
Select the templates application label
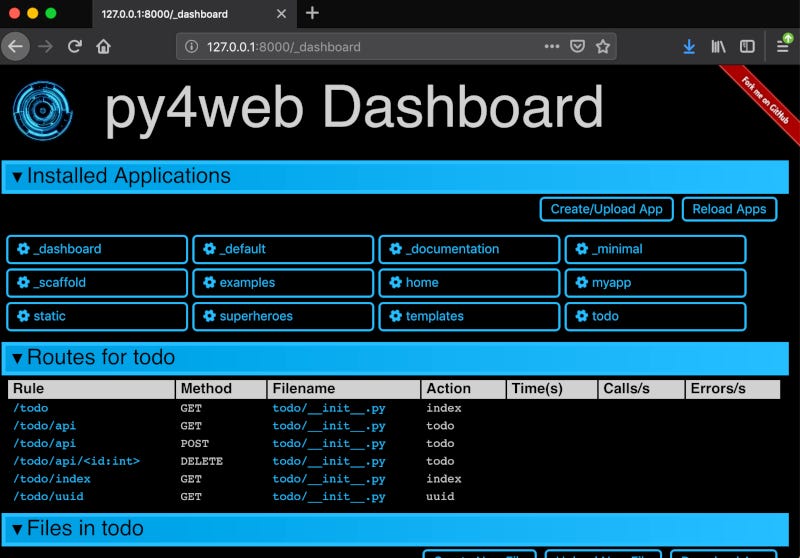click(435, 316)
